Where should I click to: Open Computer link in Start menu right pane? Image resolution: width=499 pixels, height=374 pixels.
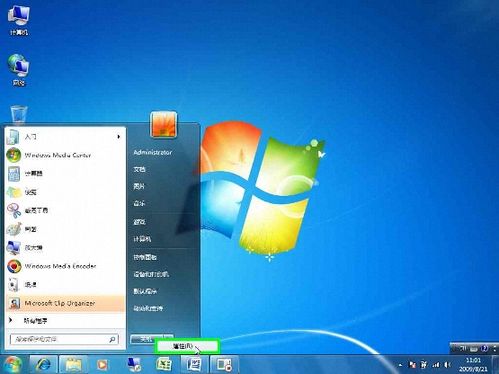click(142, 239)
